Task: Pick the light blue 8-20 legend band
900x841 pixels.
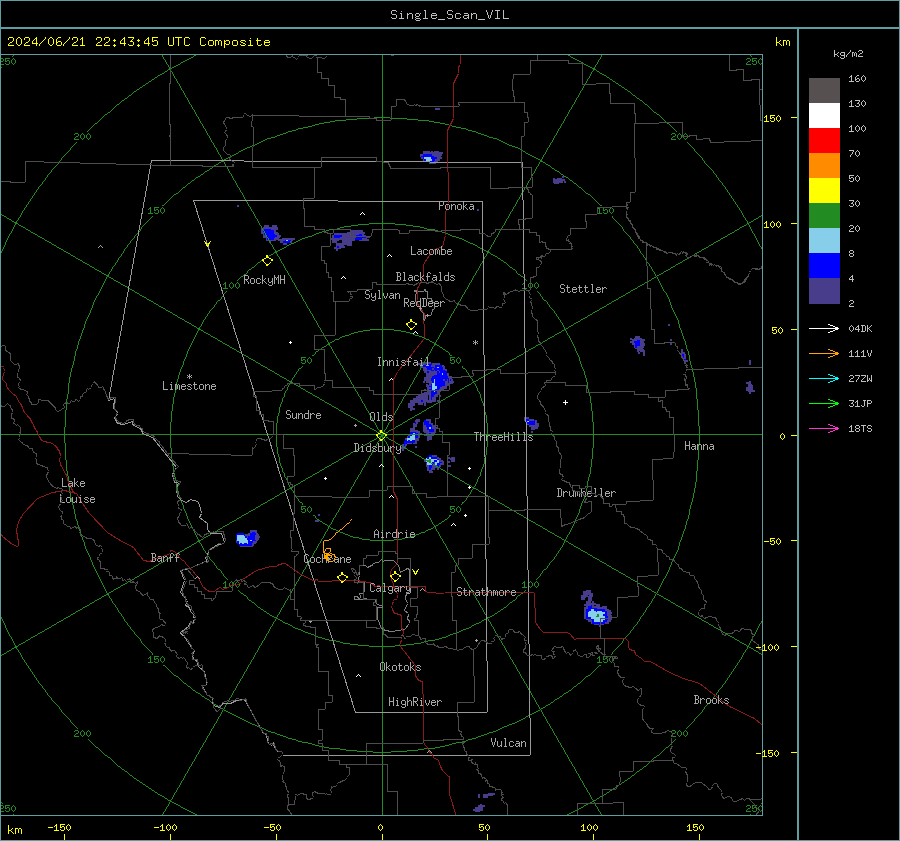Action: click(824, 241)
